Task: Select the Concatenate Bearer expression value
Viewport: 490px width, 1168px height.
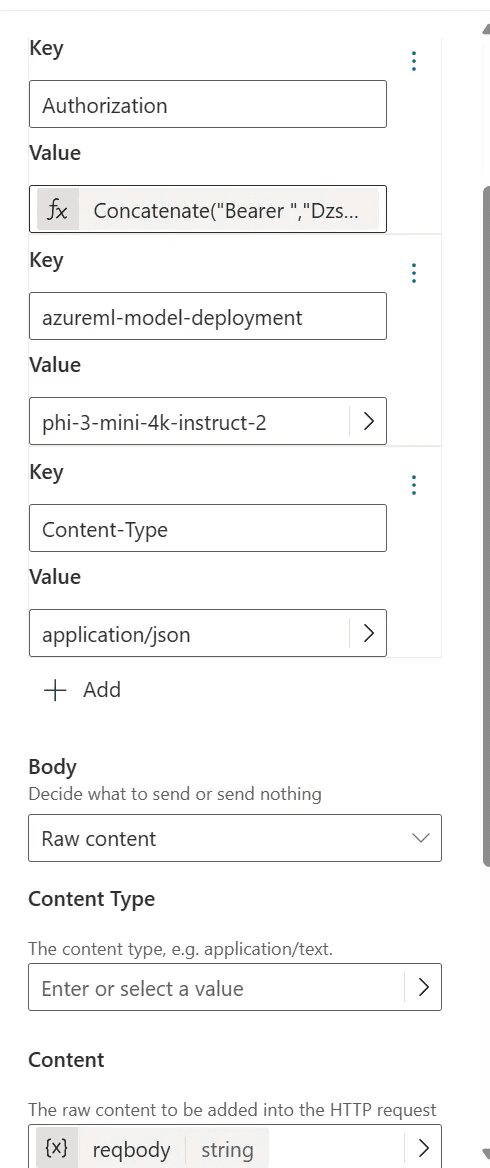Action: point(208,209)
